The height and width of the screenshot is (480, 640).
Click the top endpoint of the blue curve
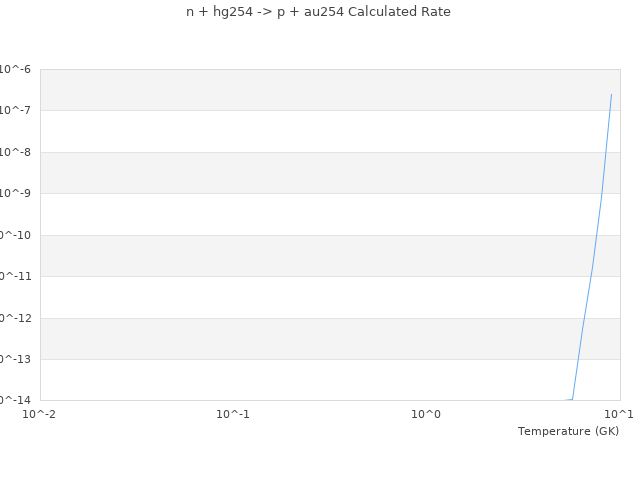(x=611, y=95)
